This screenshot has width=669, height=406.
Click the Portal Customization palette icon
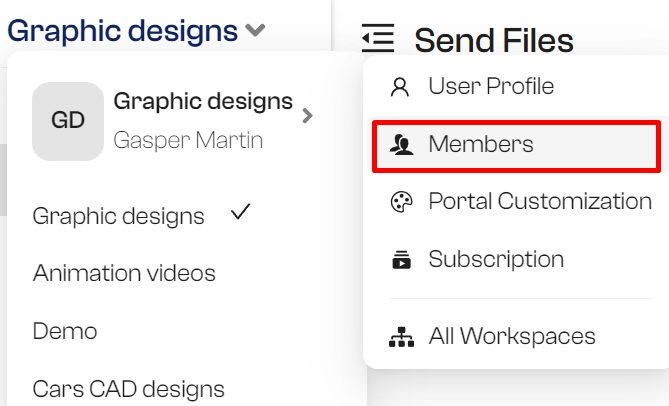click(x=401, y=202)
